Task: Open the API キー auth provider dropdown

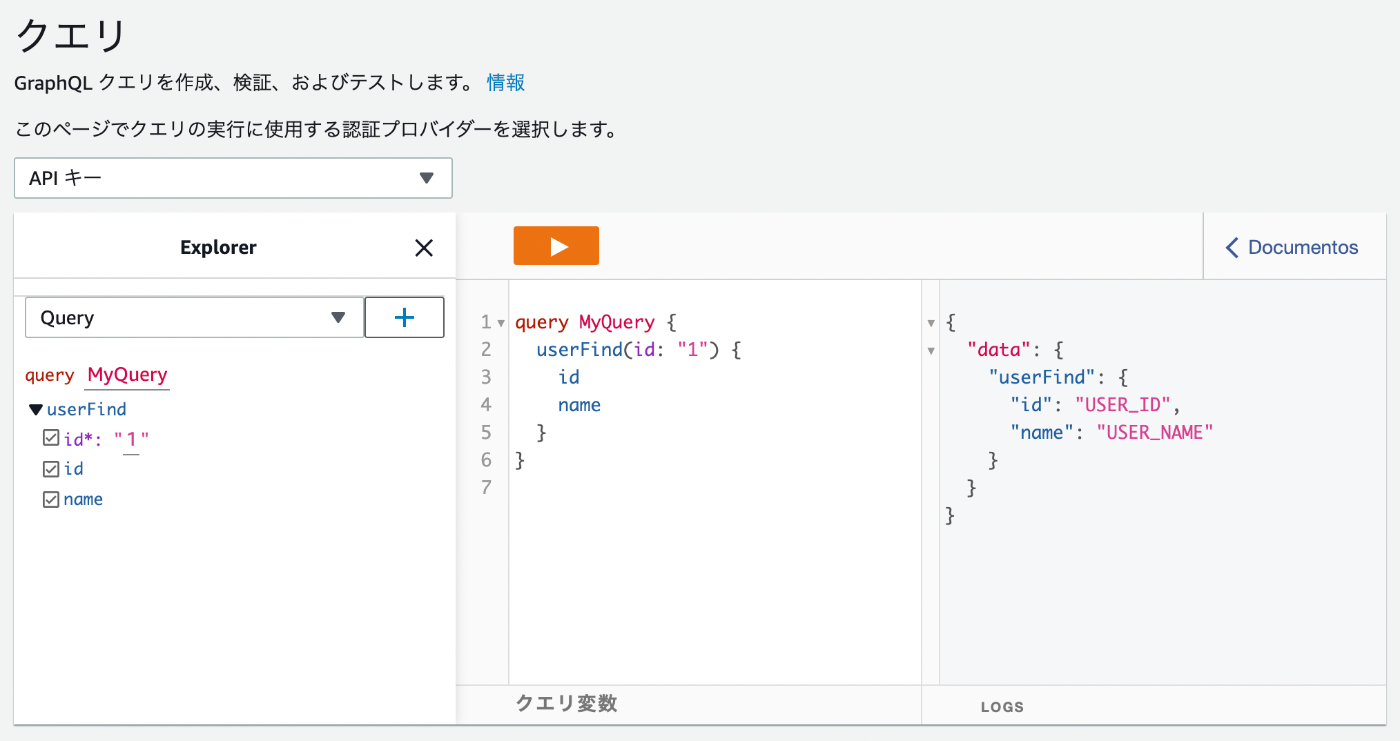Action: coord(233,178)
